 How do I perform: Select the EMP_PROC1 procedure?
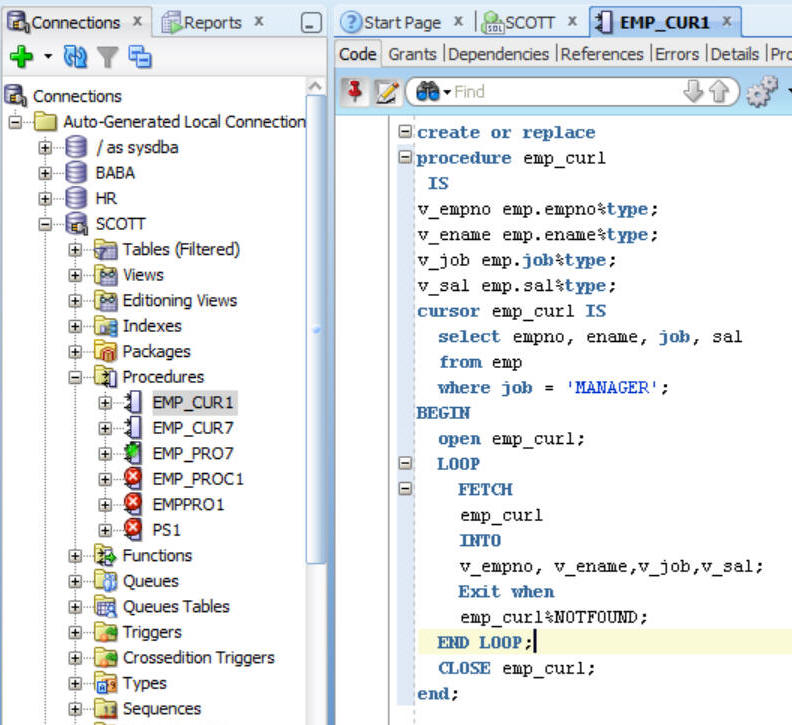click(197, 479)
